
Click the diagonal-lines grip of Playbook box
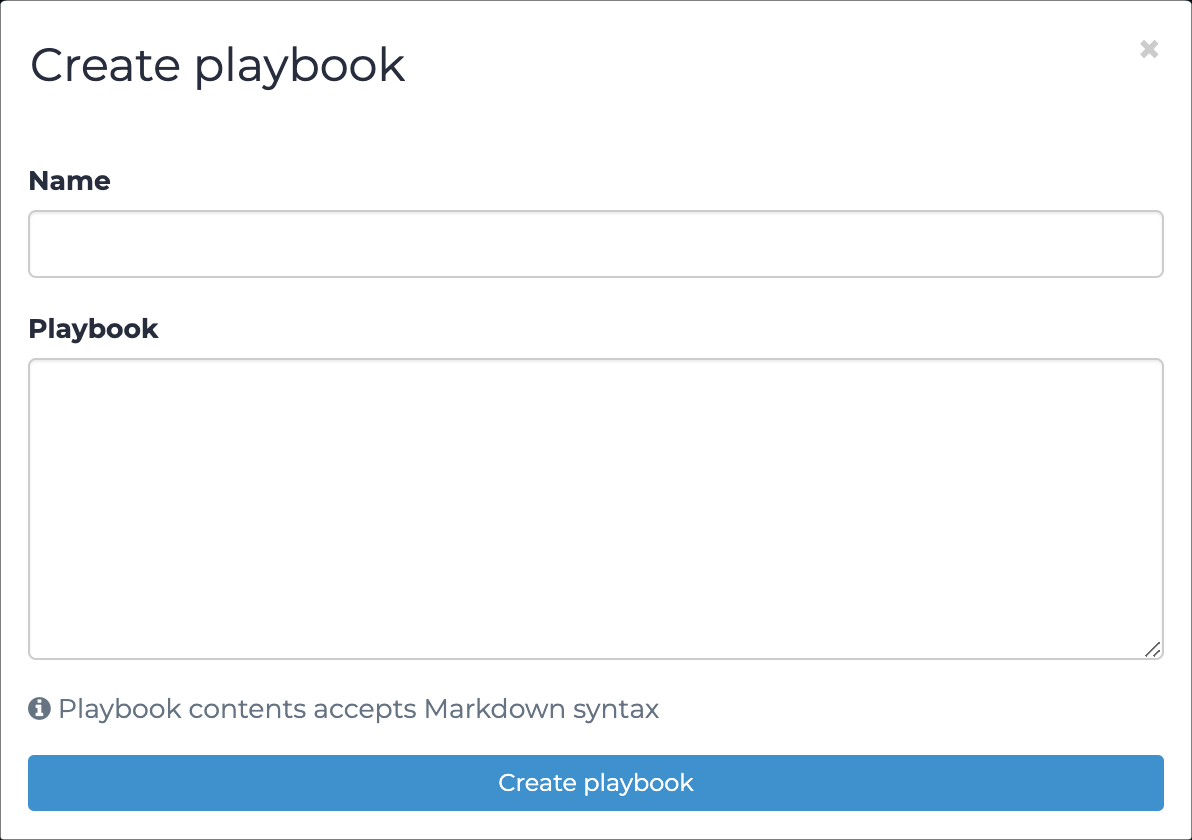tap(1152, 649)
